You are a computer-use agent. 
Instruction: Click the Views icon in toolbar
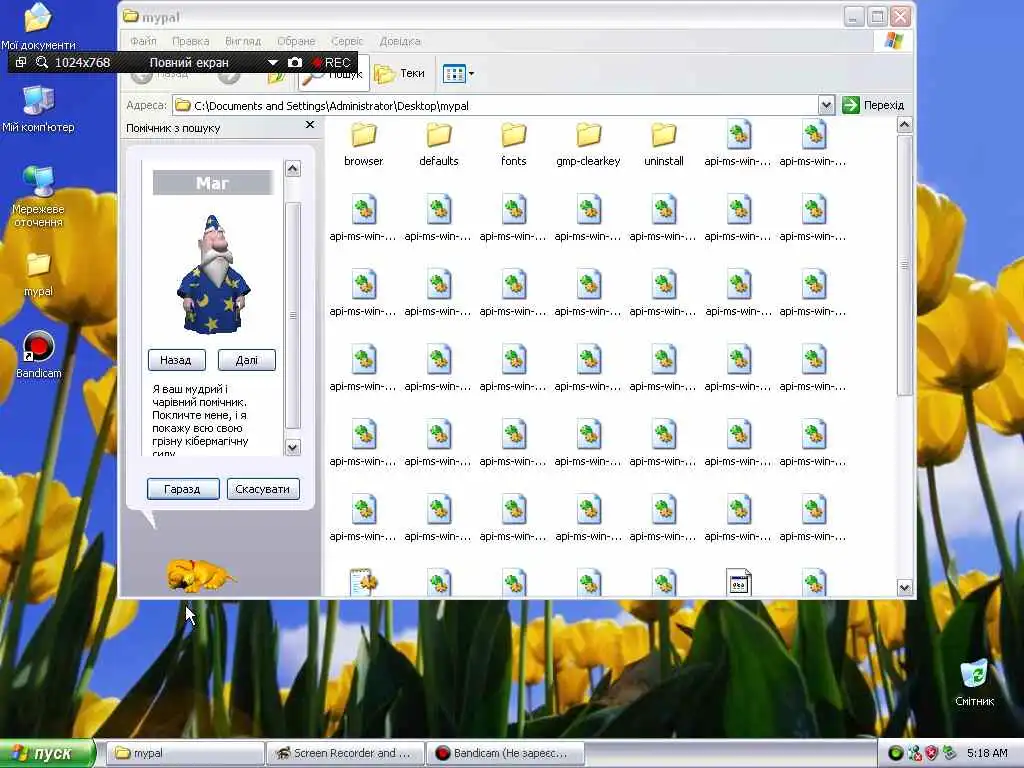[454, 74]
